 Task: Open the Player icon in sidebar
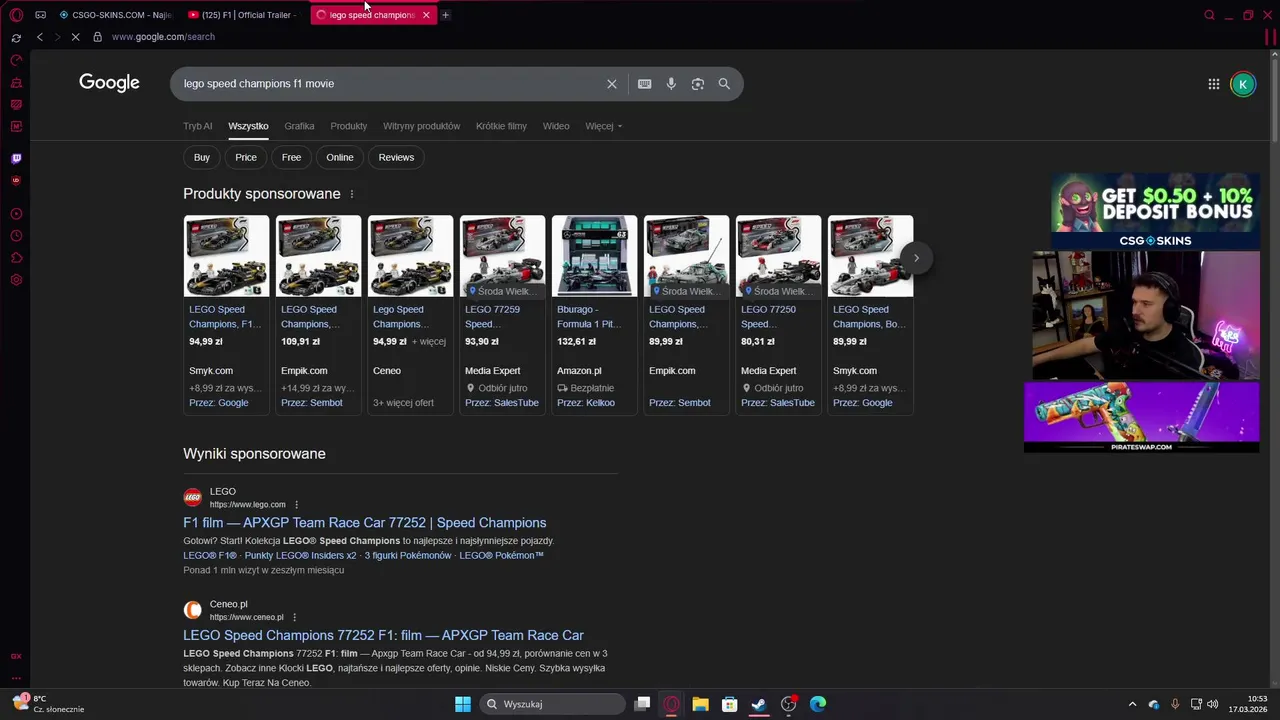[x=16, y=214]
